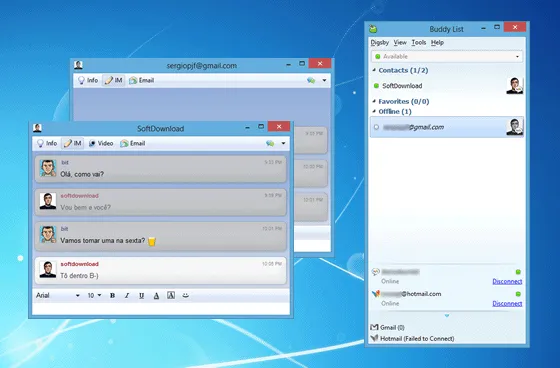Disconnect the first online account

[507, 282]
